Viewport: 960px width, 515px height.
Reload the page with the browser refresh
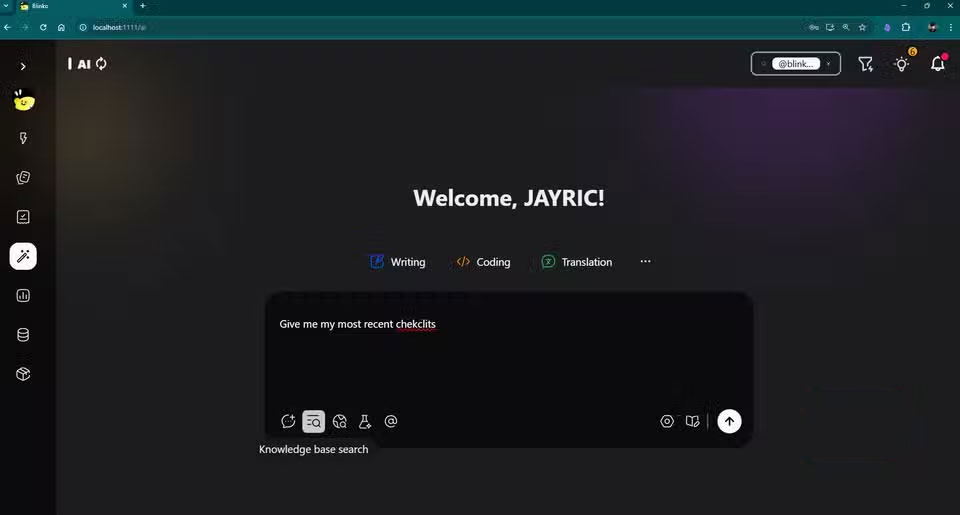coord(43,27)
